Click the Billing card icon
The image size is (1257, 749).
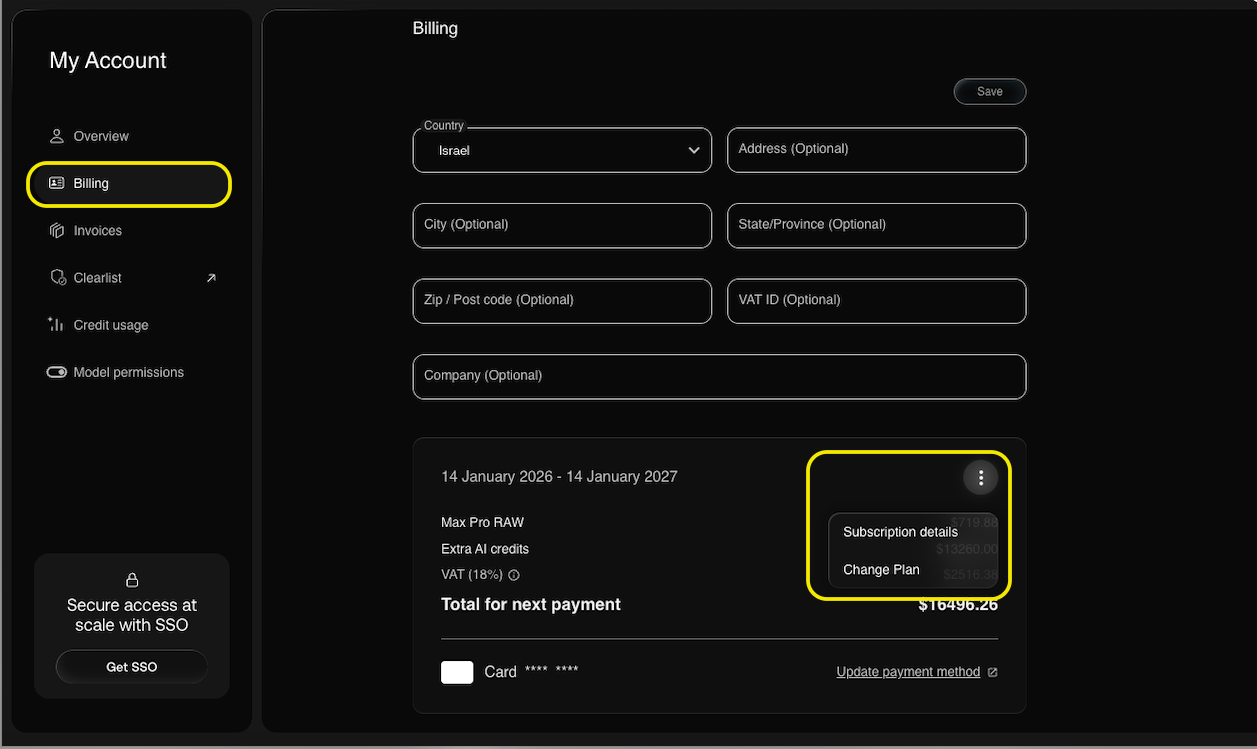(x=57, y=183)
